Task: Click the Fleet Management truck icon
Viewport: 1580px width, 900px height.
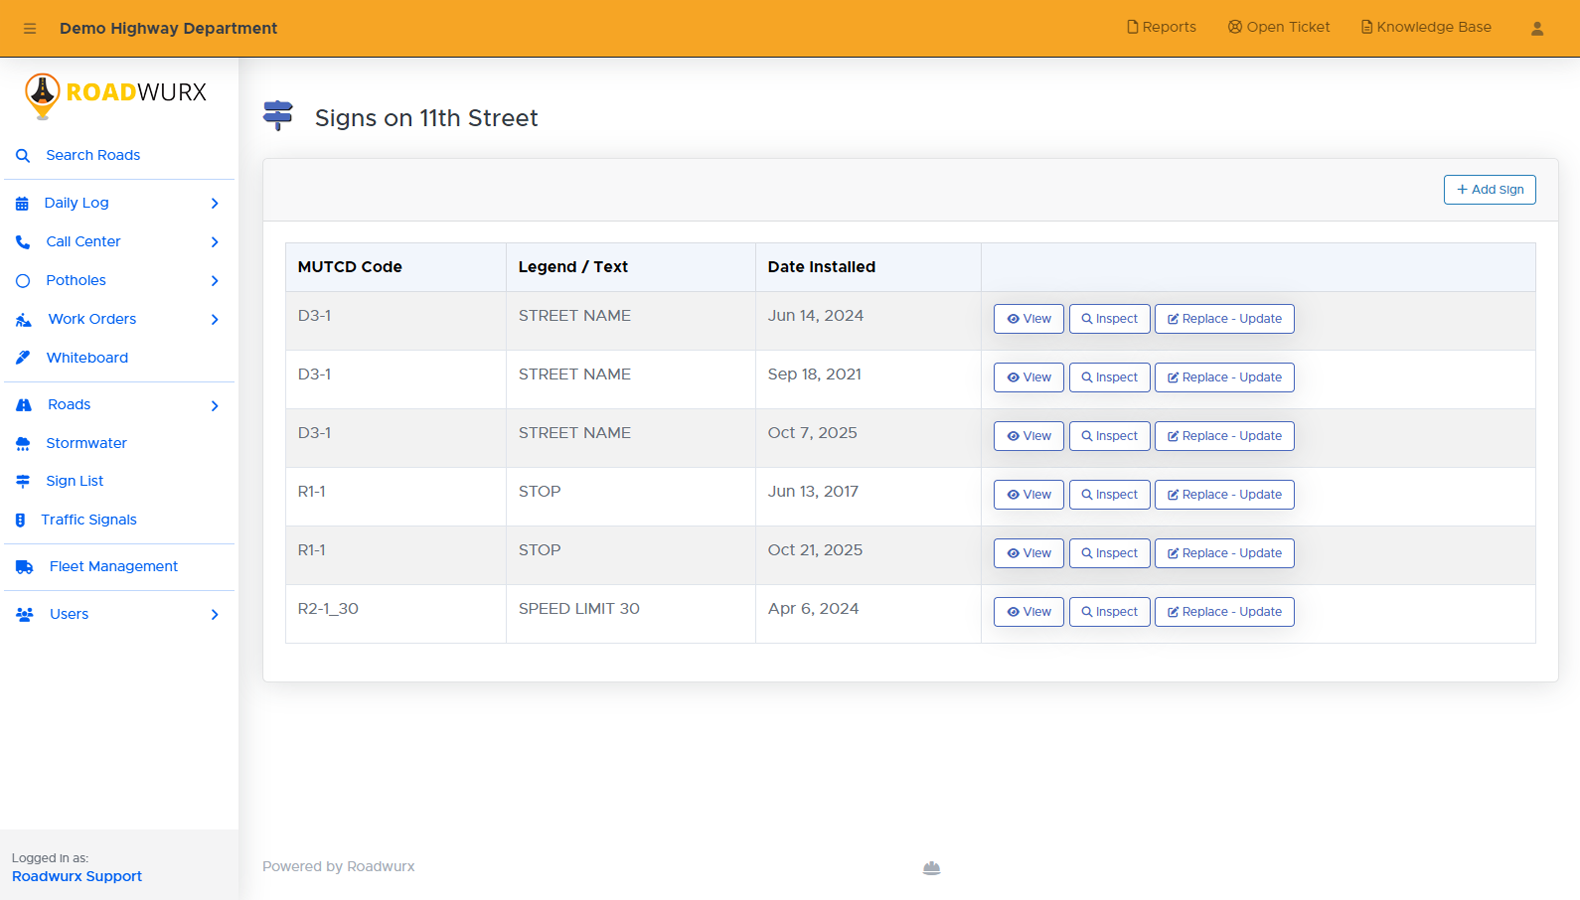Action: pos(25,567)
